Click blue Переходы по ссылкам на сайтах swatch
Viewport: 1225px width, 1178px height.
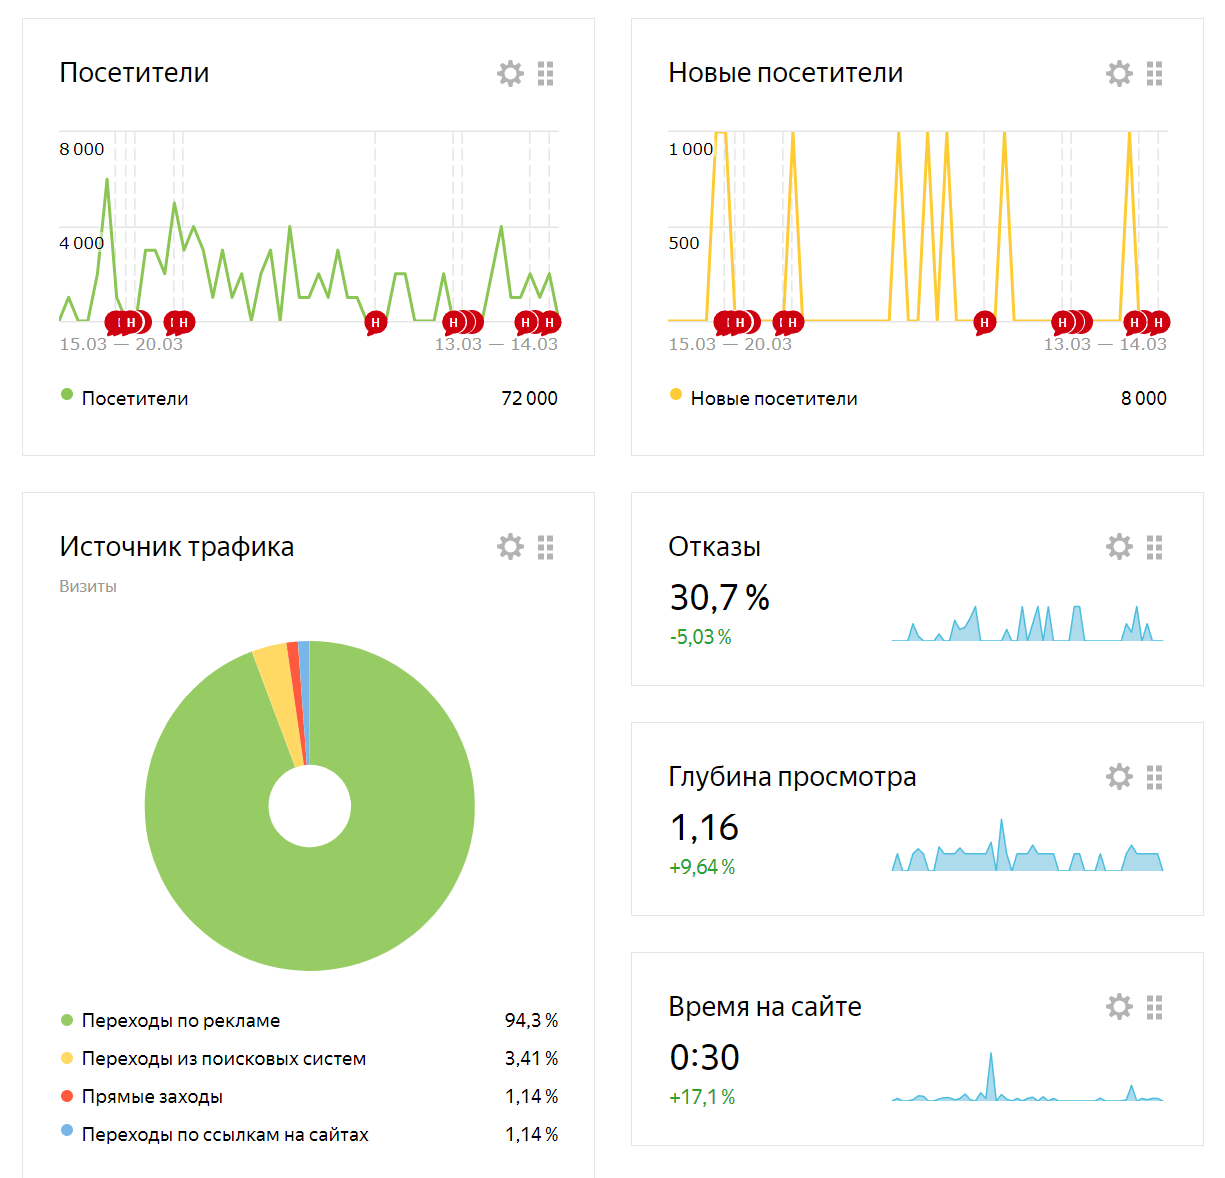(67, 1131)
